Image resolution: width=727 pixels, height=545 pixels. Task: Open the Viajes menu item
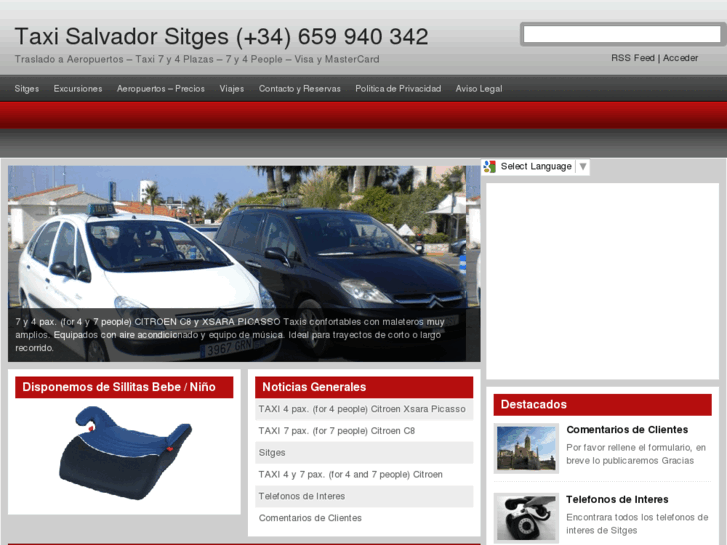click(232, 89)
